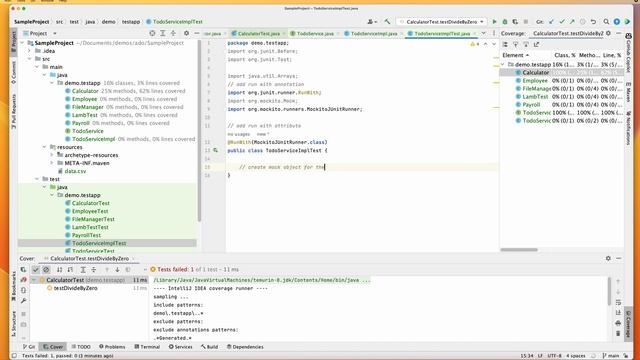The width and height of the screenshot is (640, 360).
Task: Click the Coverage panel horizontal scrollbar
Action: (x=519, y=250)
